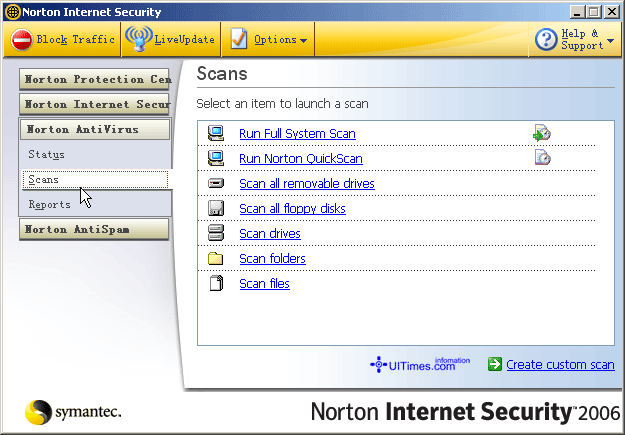Open the Options dropdown arrow
Image resolution: width=625 pixels, height=435 pixels.
tap(303, 40)
